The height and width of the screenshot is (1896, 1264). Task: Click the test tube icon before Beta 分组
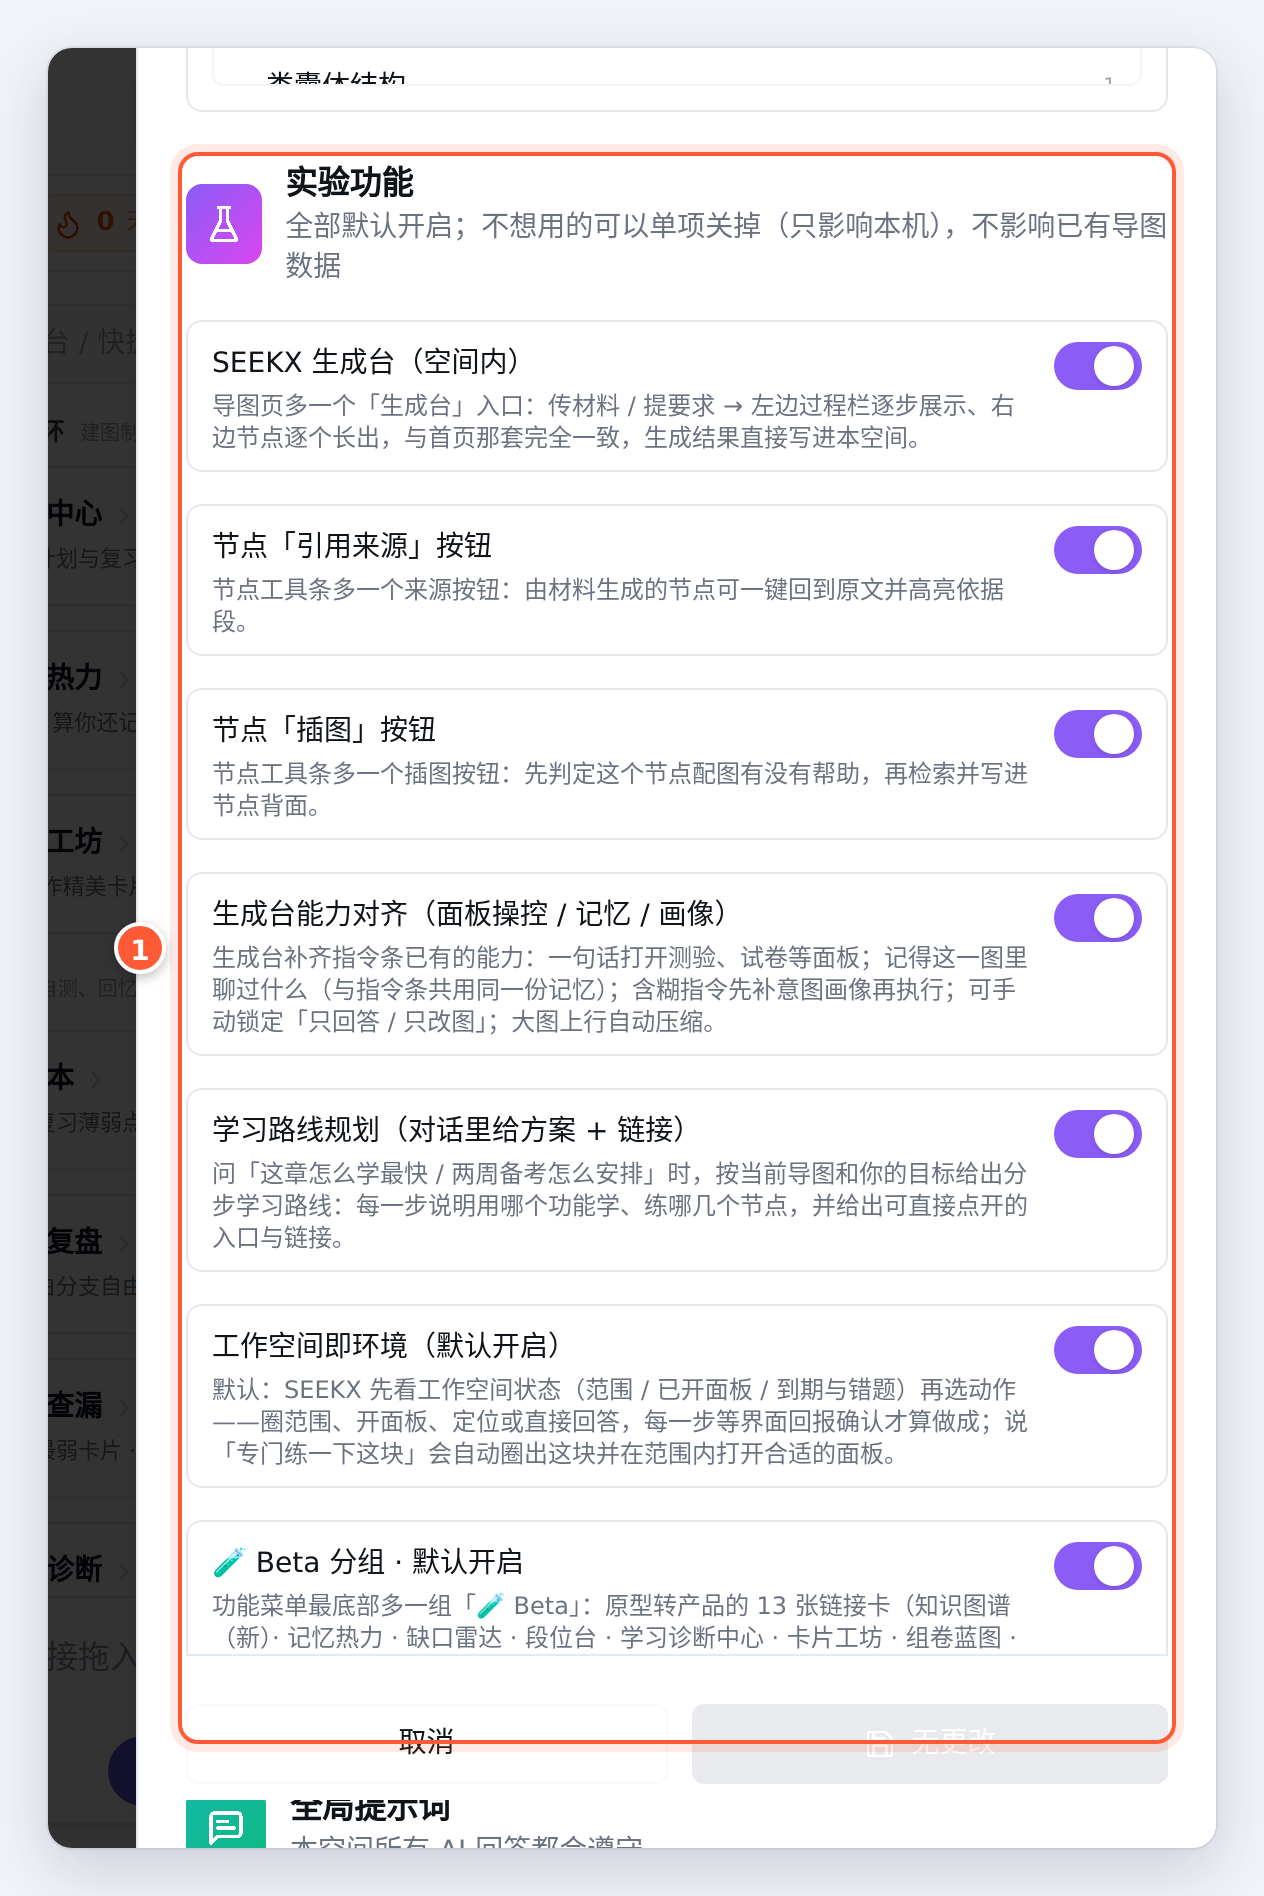(x=229, y=1561)
